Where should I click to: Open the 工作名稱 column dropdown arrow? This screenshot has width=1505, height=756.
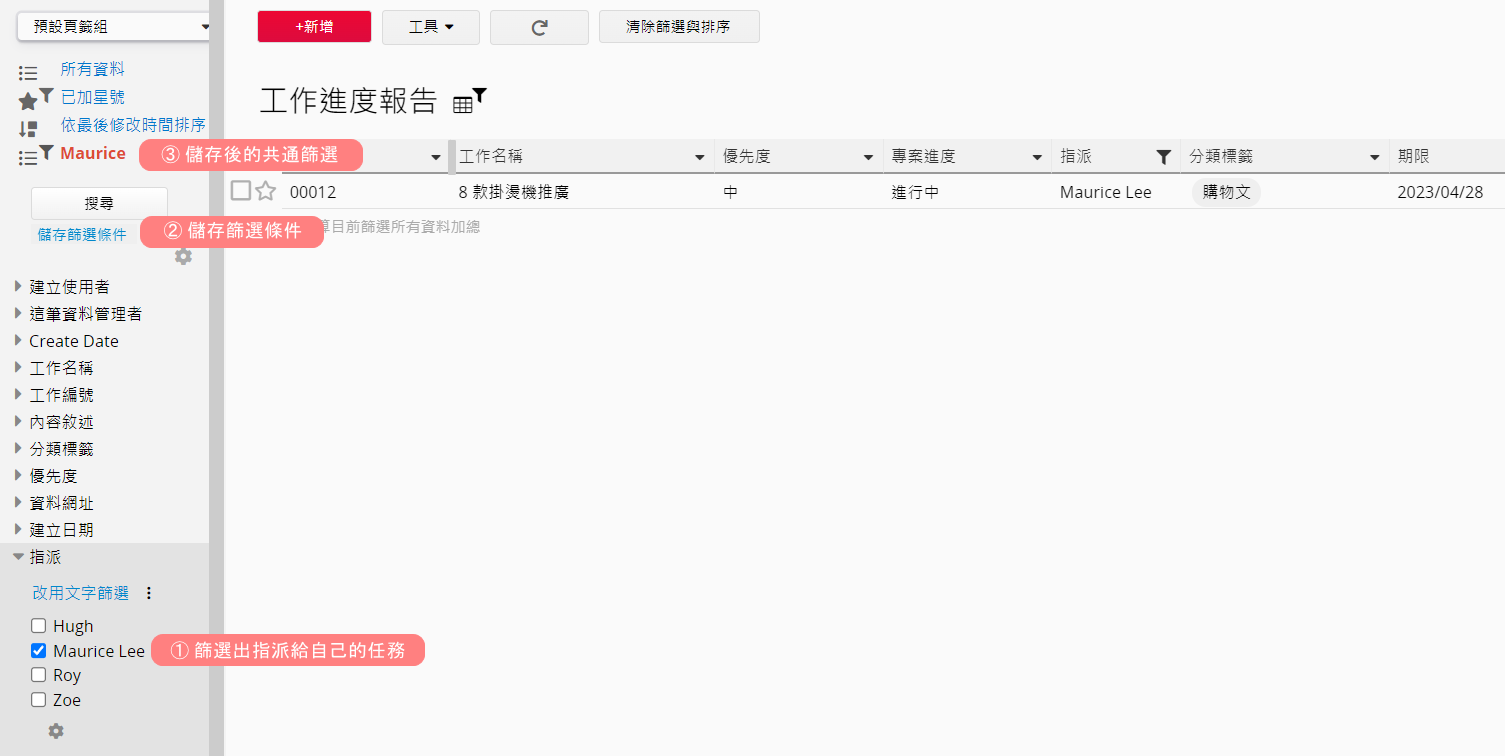click(700, 158)
